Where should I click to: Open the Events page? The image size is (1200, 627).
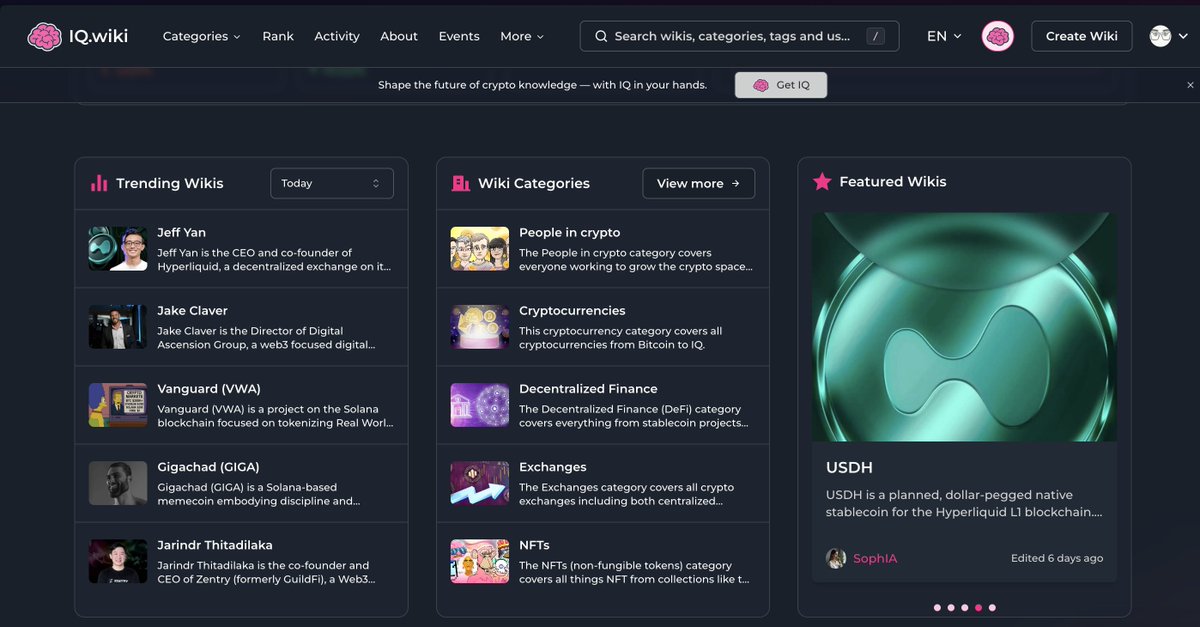459,36
